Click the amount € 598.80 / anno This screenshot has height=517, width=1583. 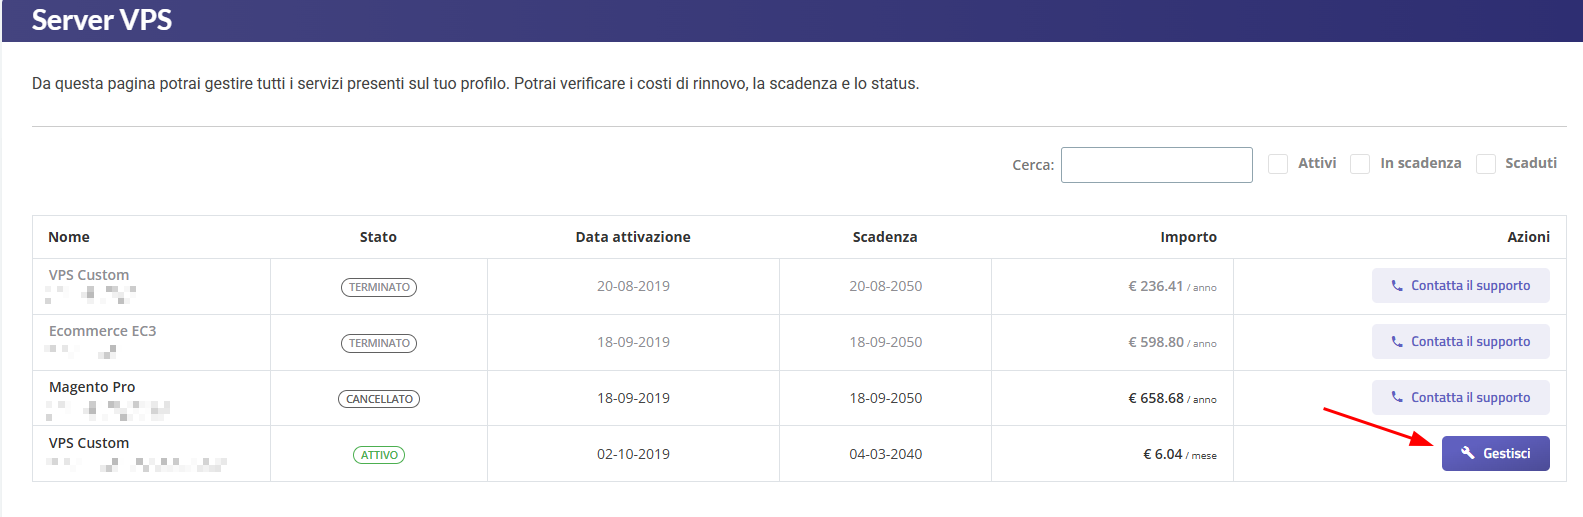(1172, 342)
